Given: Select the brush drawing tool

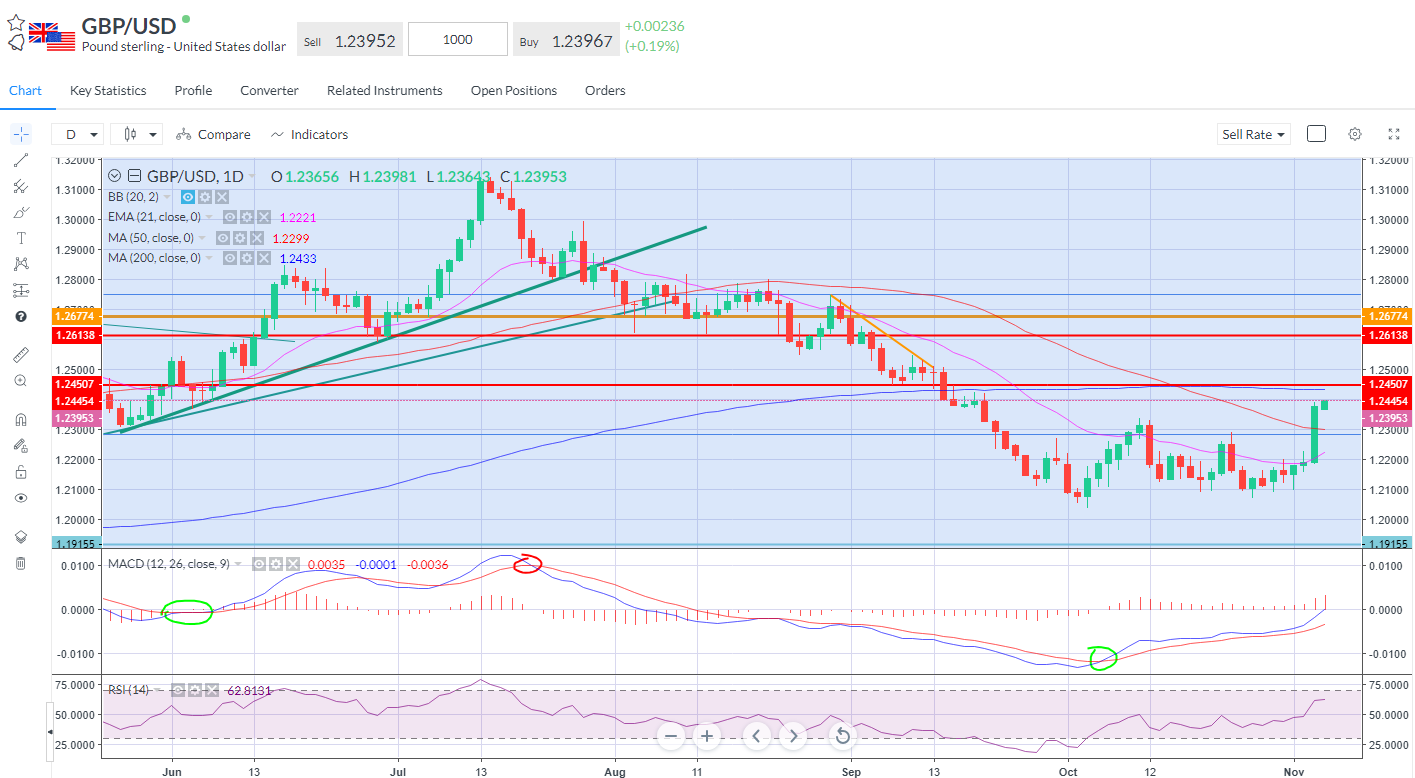Looking at the screenshot, I should 20,212.
